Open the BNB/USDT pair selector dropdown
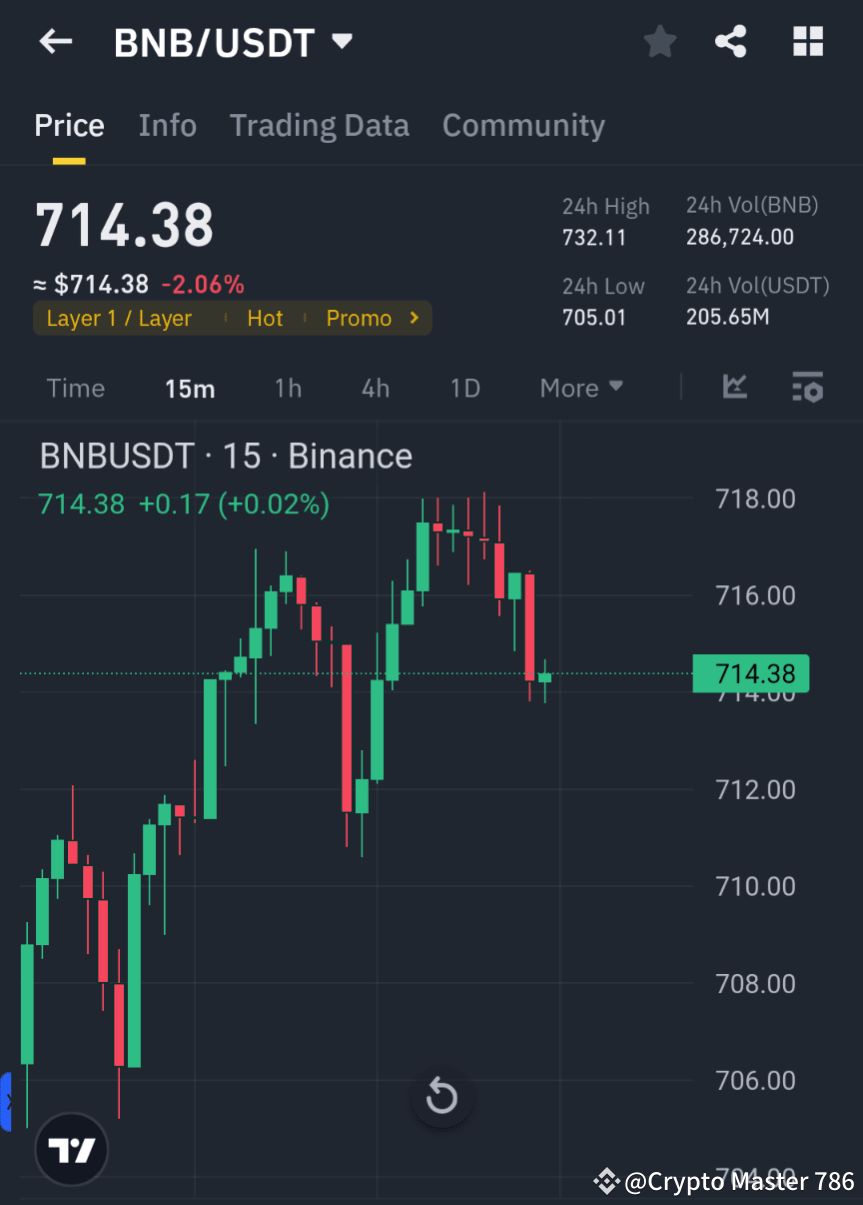Screen dimensions: 863x1205 tap(232, 41)
